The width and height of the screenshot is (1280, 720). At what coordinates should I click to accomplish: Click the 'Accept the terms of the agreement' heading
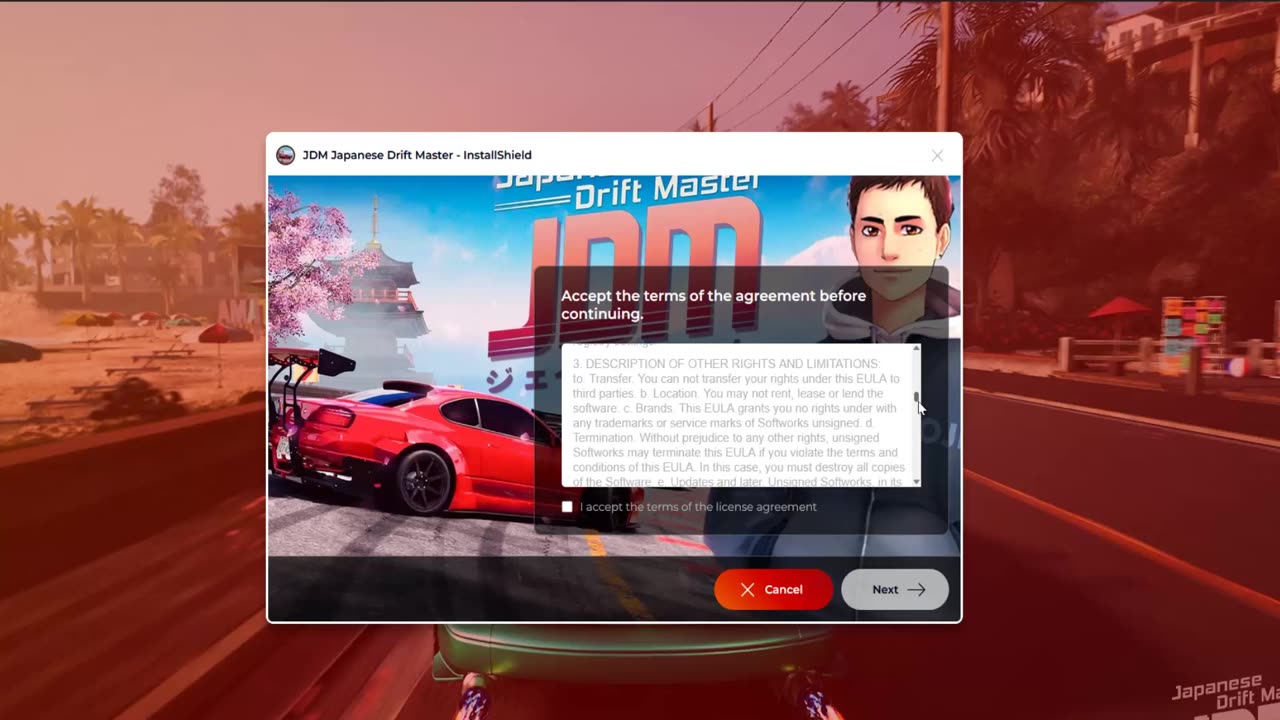tap(713, 305)
